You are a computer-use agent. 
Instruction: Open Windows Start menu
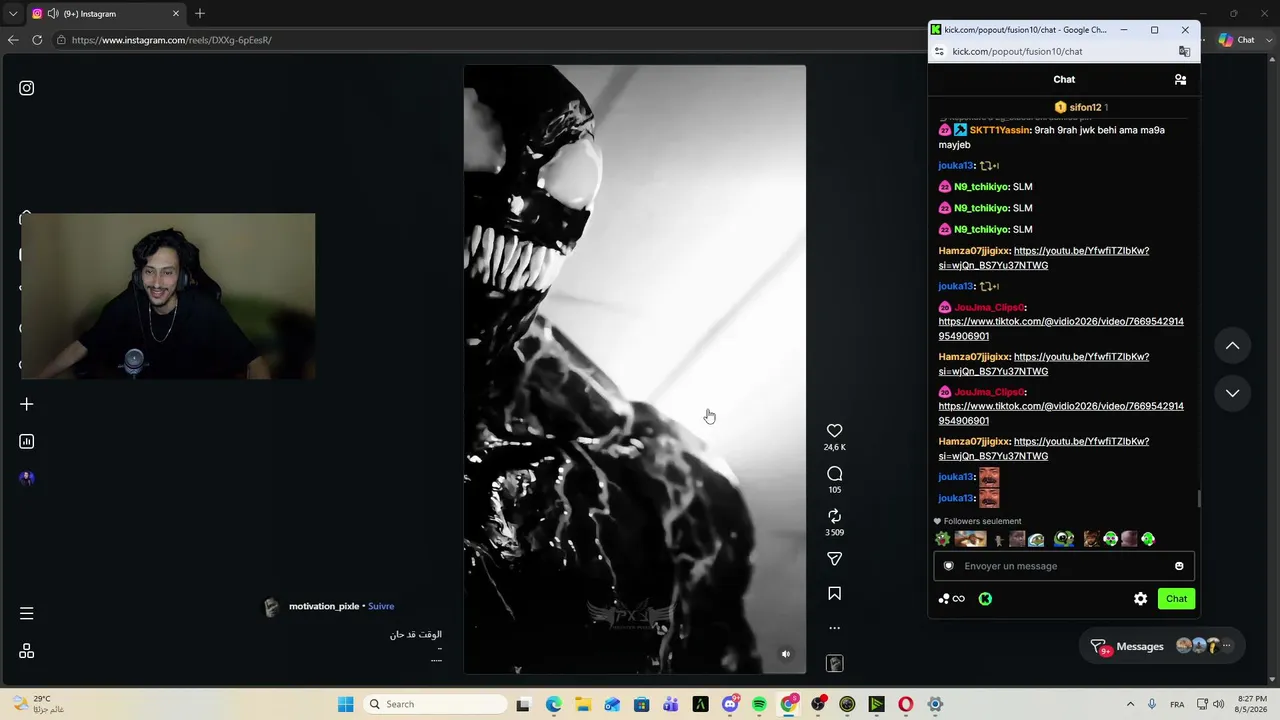(345, 704)
